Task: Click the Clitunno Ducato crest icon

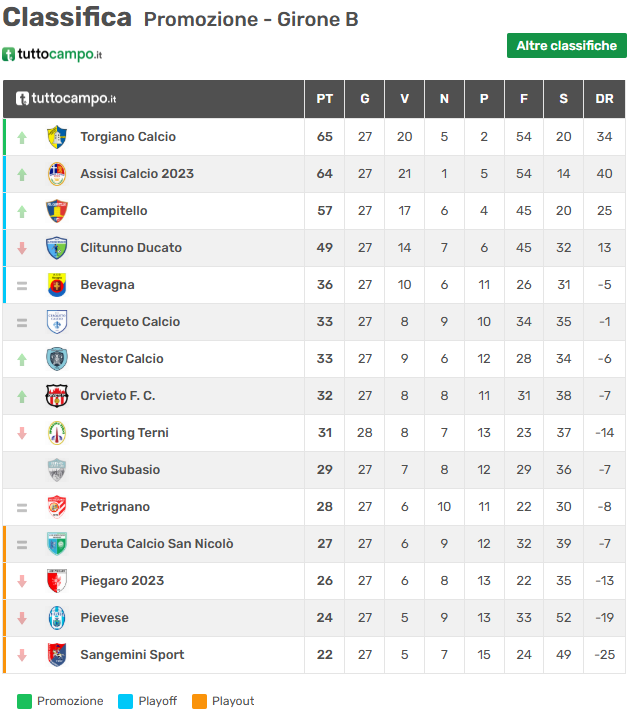Action: 57,248
